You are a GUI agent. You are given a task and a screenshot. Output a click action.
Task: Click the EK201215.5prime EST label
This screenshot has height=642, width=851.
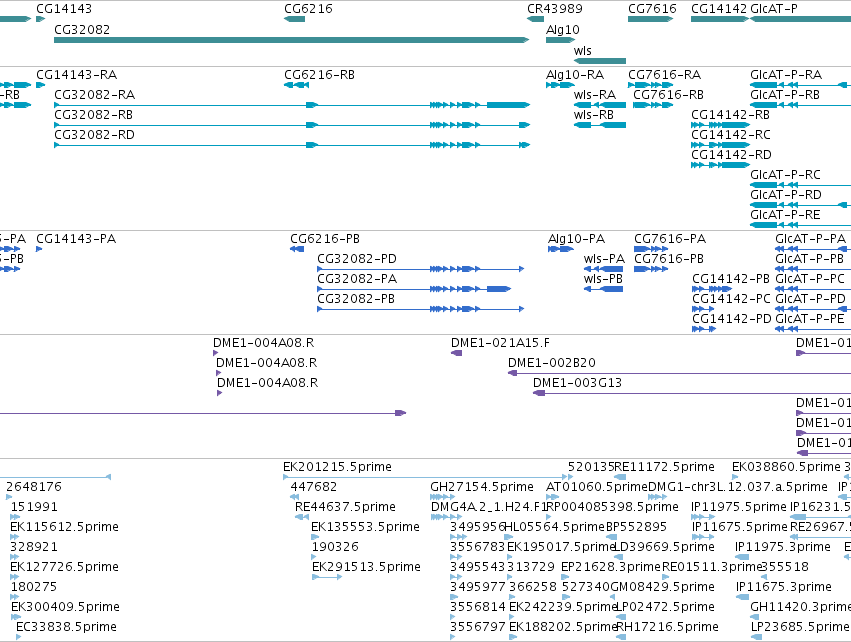338,467
